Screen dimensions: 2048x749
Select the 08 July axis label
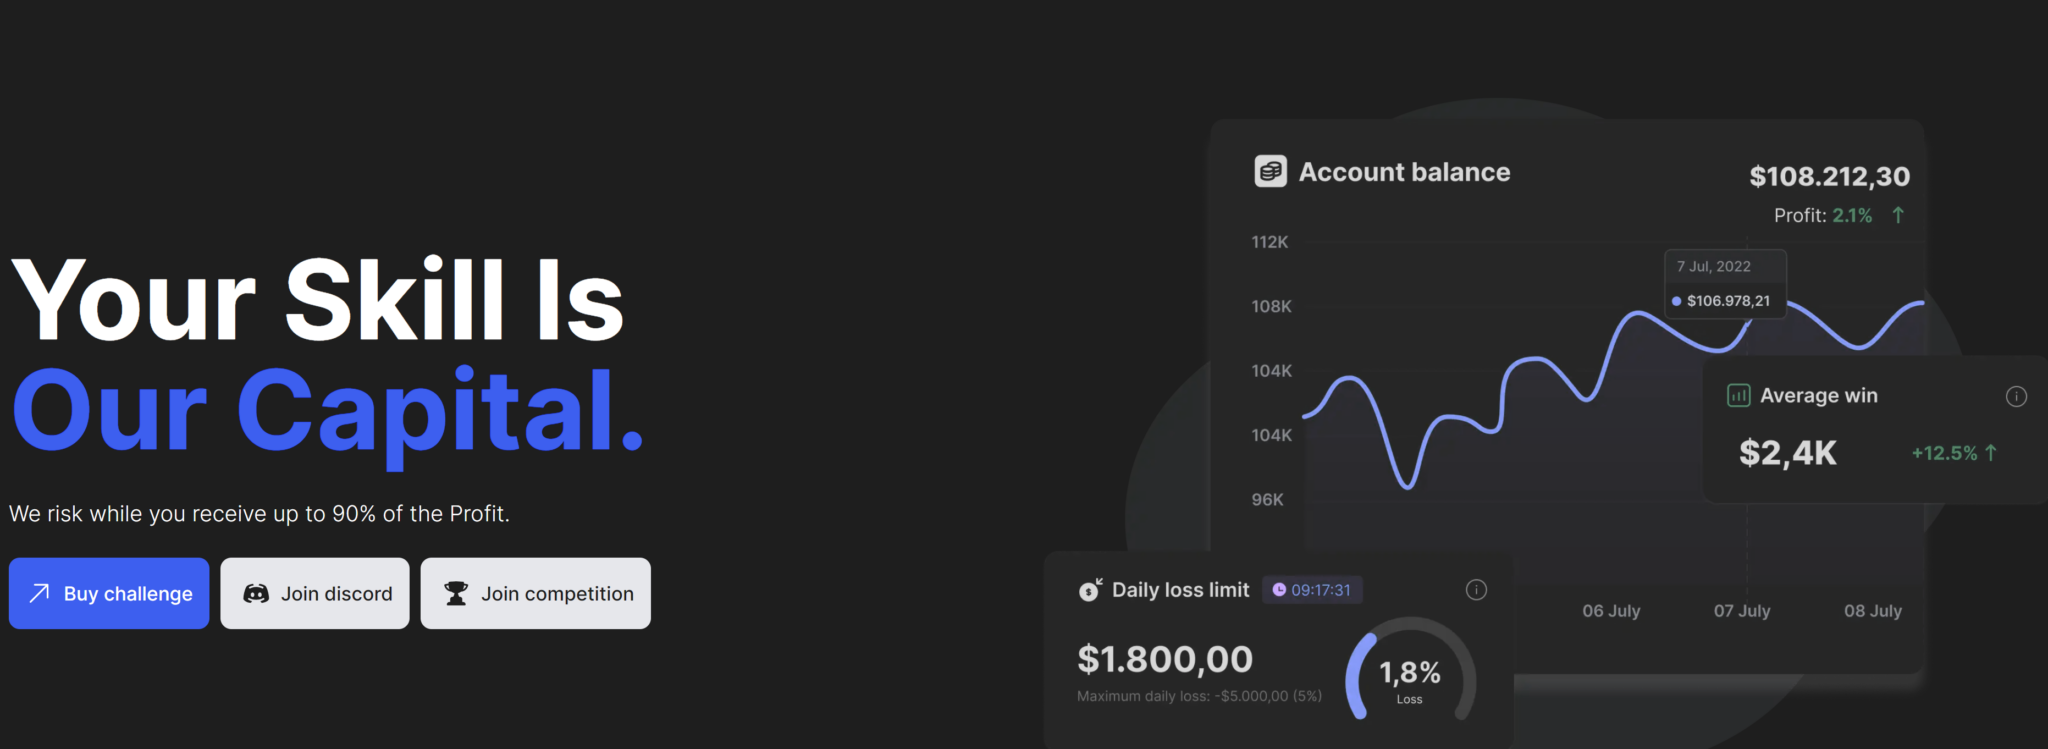(x=1872, y=611)
